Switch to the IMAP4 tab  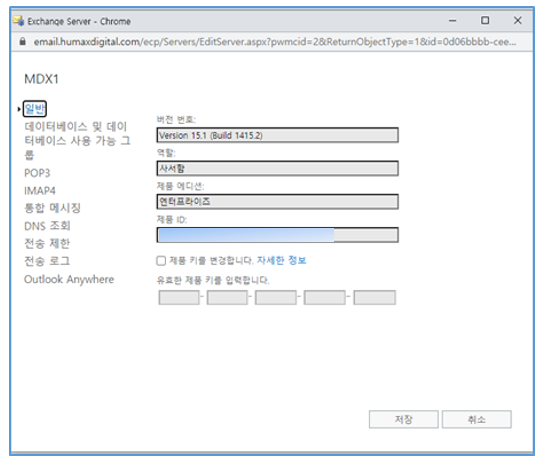[39, 191]
